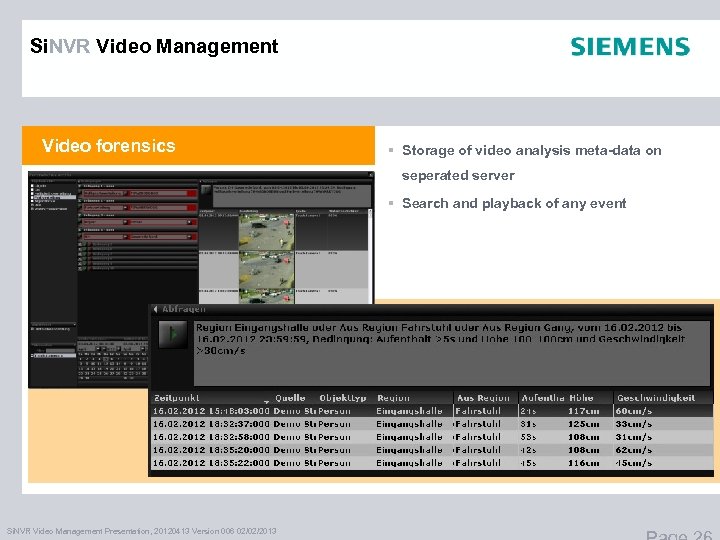Run the query with the green play button

coord(173,334)
